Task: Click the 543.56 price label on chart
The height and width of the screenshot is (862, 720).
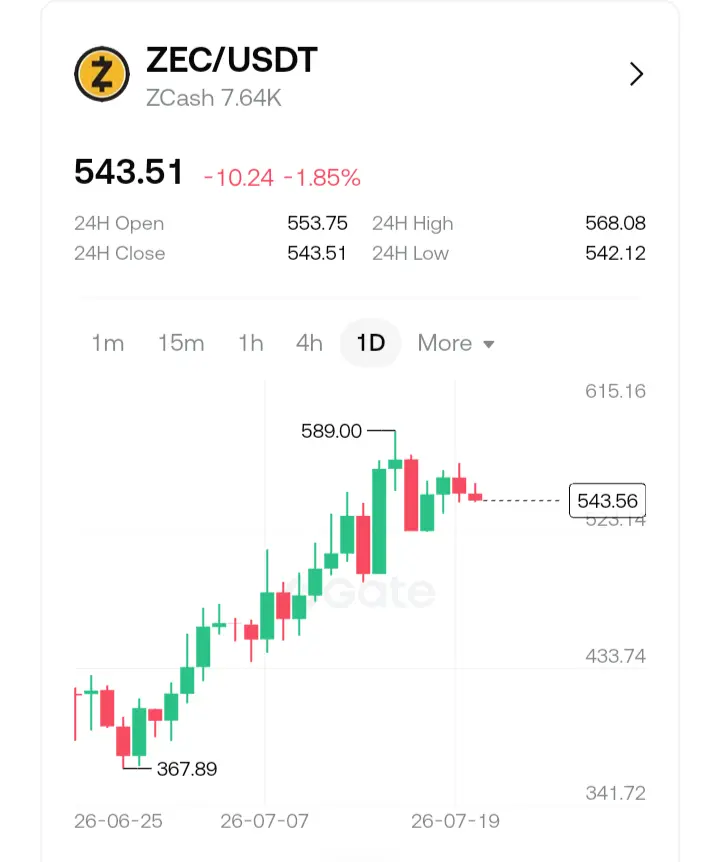Action: coord(607,500)
